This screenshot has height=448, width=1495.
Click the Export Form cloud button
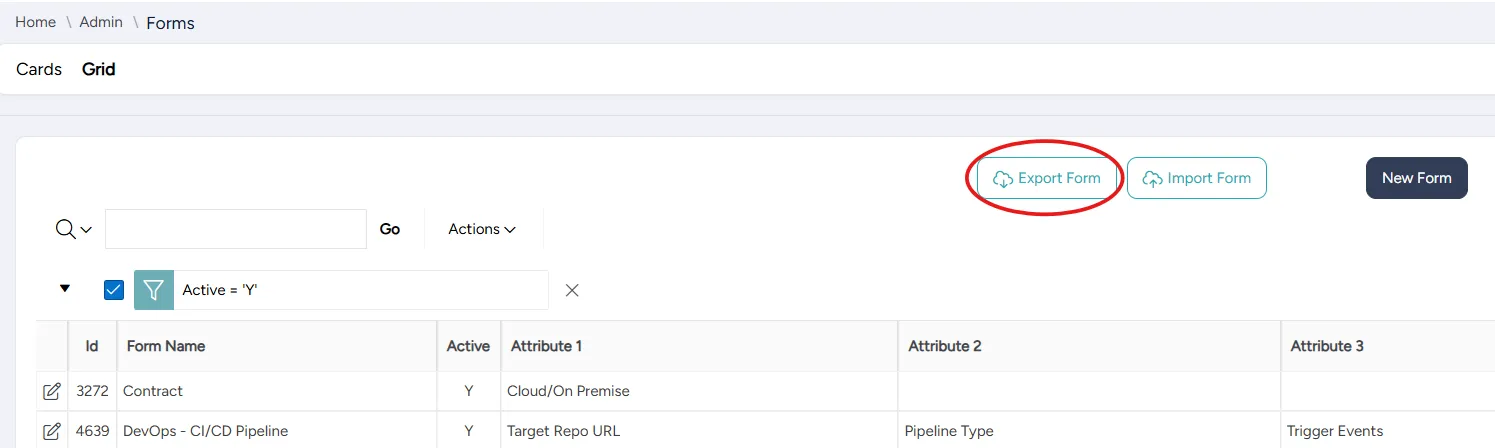tap(1046, 178)
